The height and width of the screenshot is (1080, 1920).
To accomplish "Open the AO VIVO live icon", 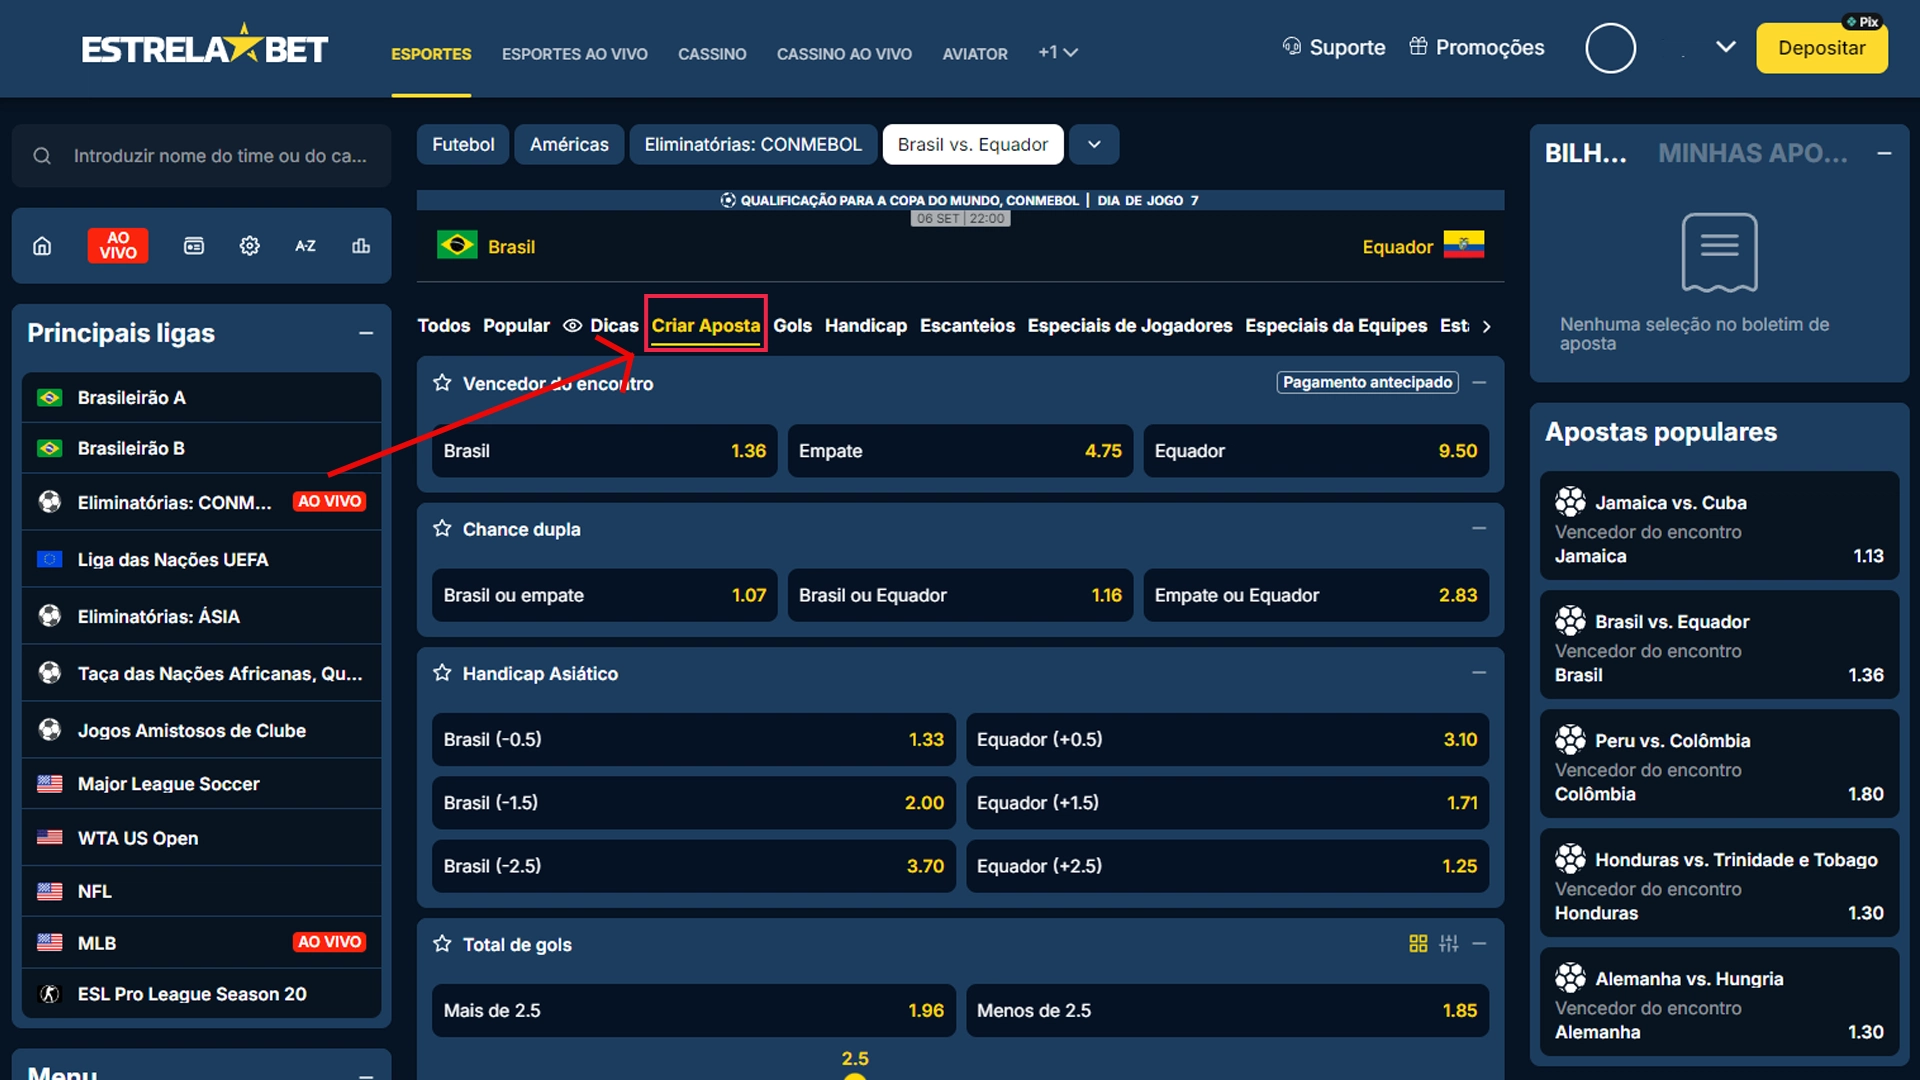I will pyautogui.click(x=118, y=246).
